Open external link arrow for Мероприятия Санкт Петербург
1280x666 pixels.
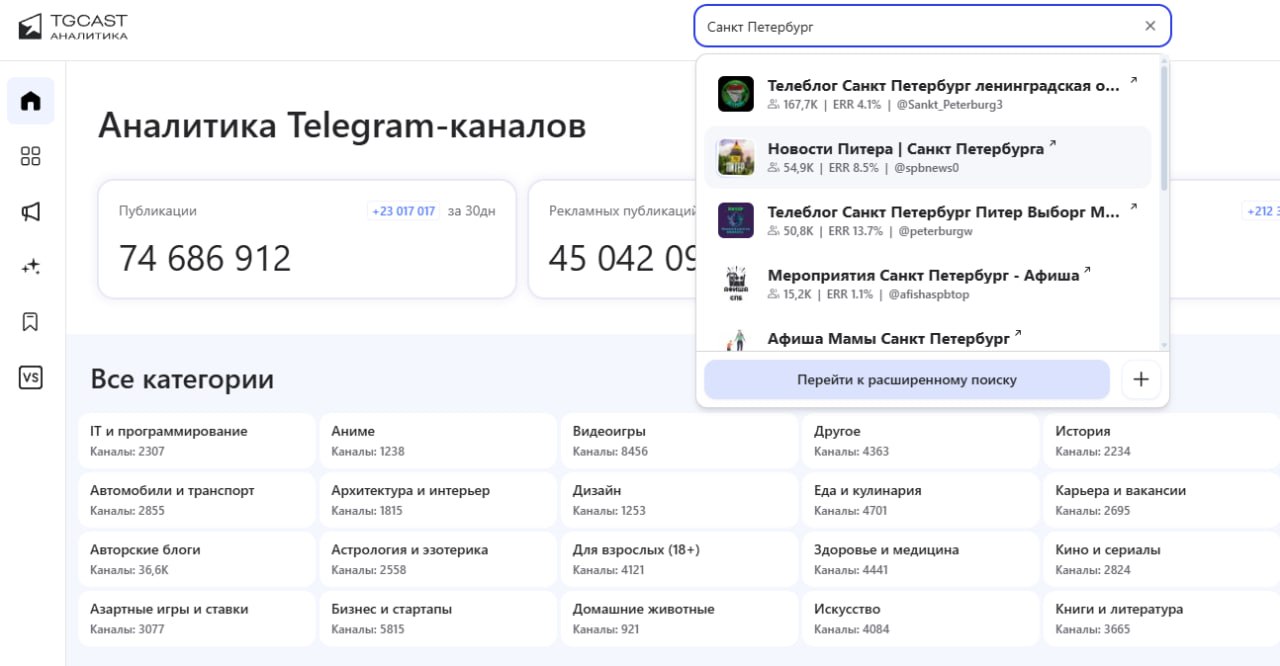click(x=1088, y=270)
